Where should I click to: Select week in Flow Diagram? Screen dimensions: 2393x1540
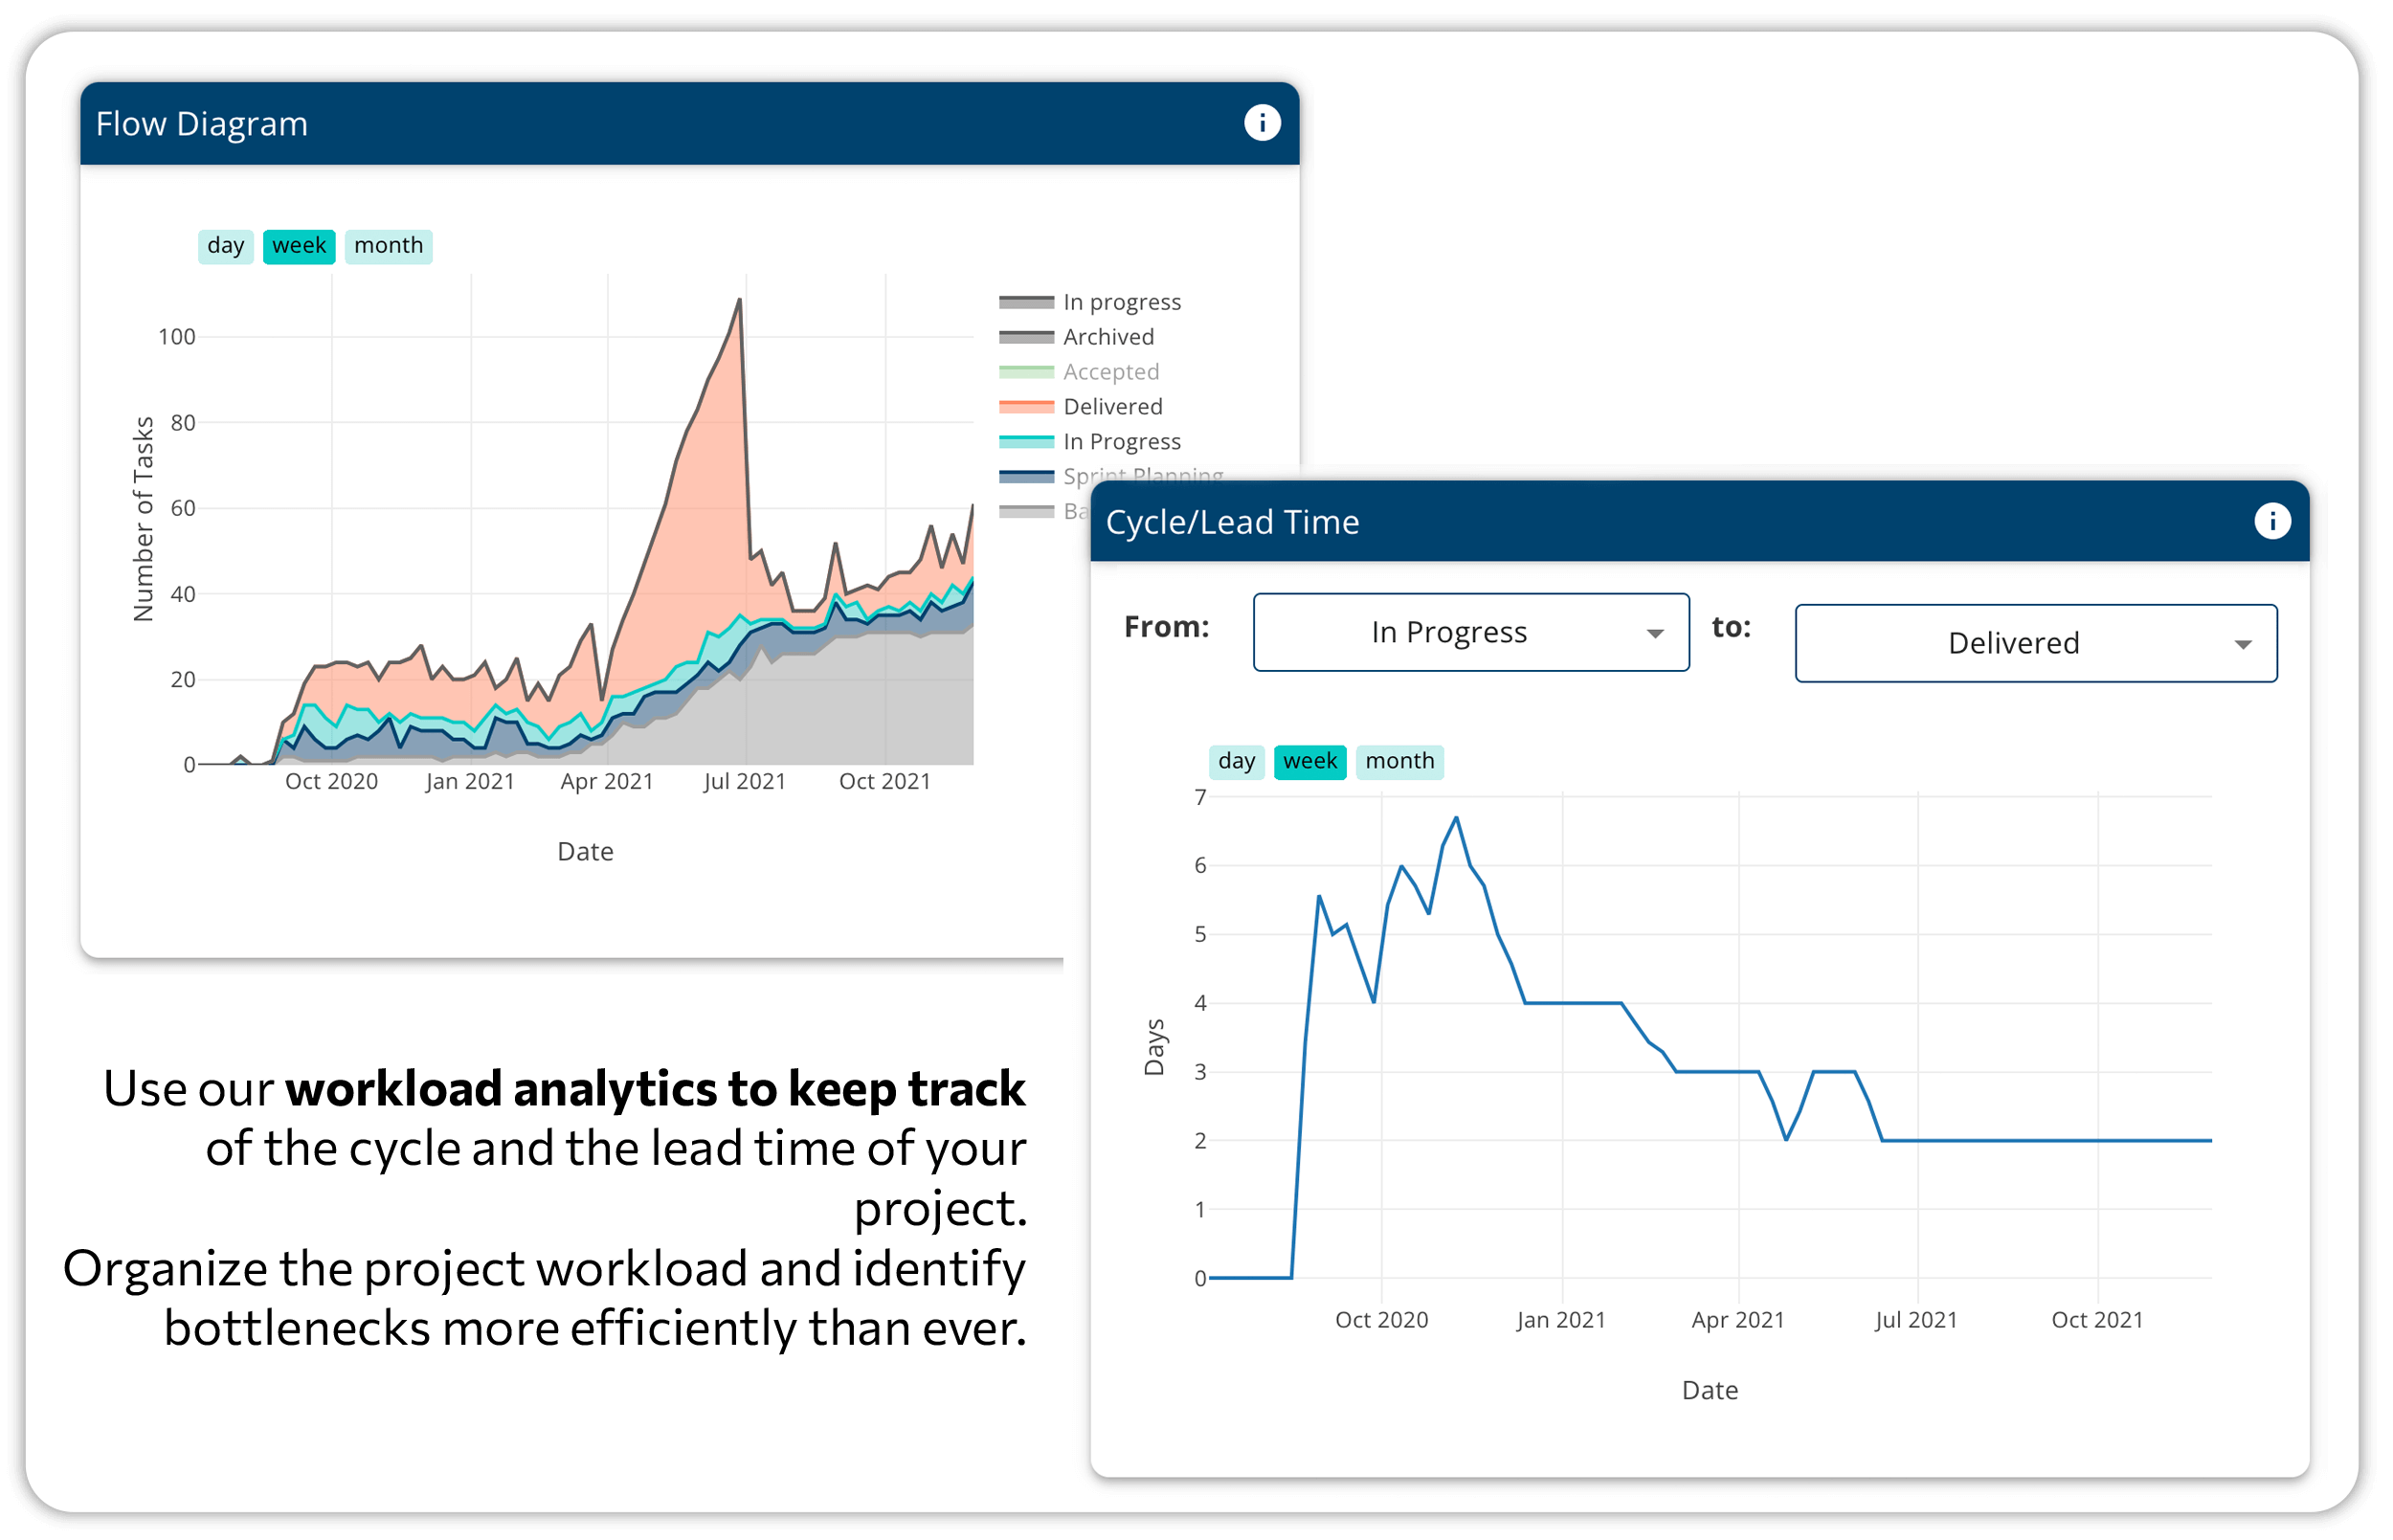click(x=299, y=246)
